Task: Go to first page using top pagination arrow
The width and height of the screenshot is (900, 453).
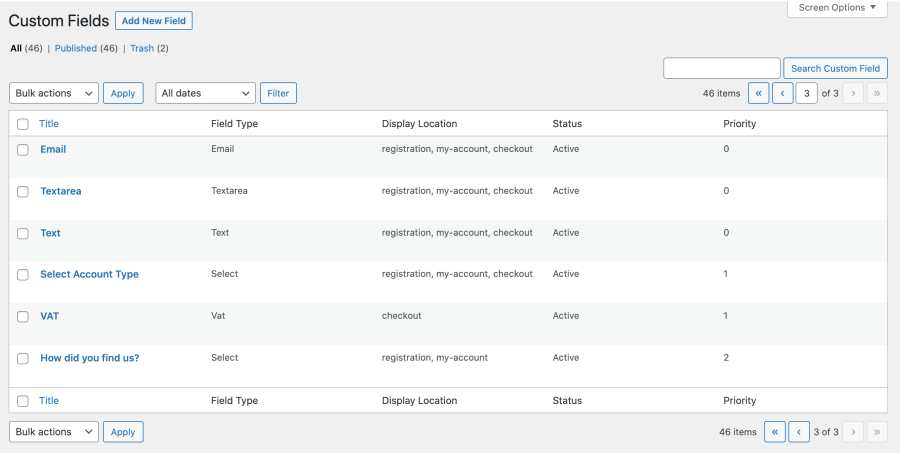Action: pos(757,93)
